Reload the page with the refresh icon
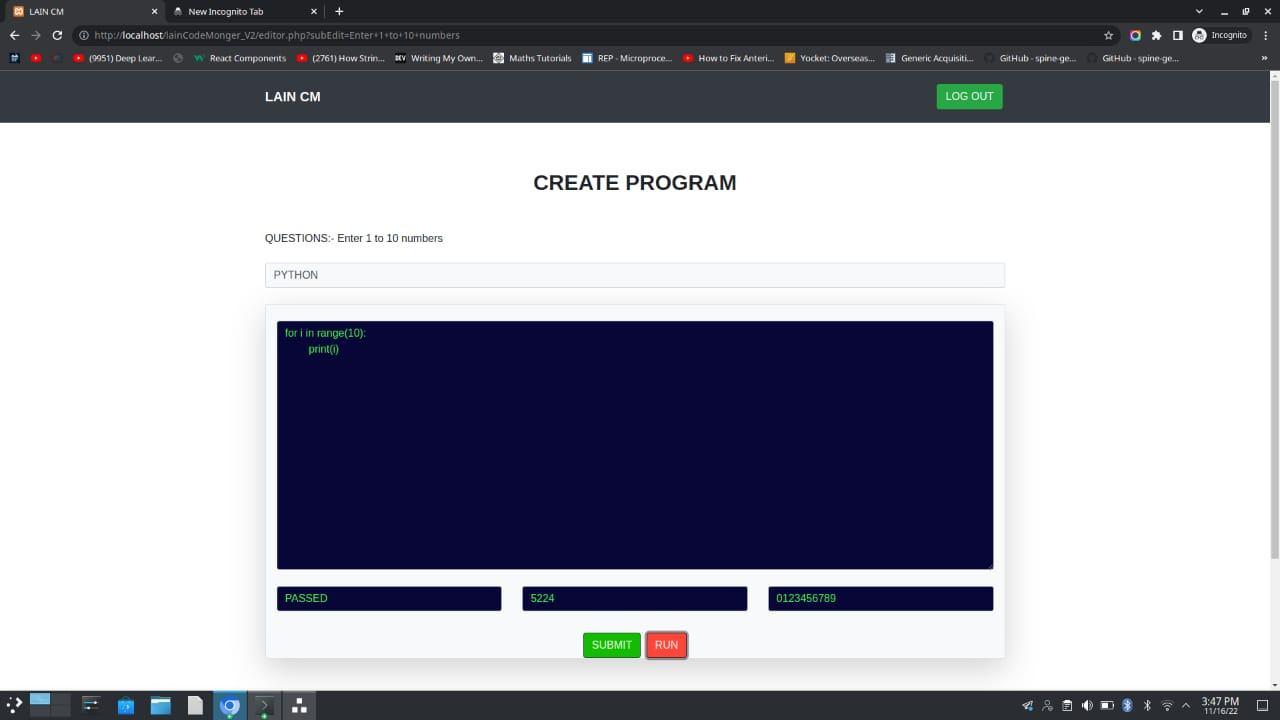The image size is (1280, 720). (57, 35)
